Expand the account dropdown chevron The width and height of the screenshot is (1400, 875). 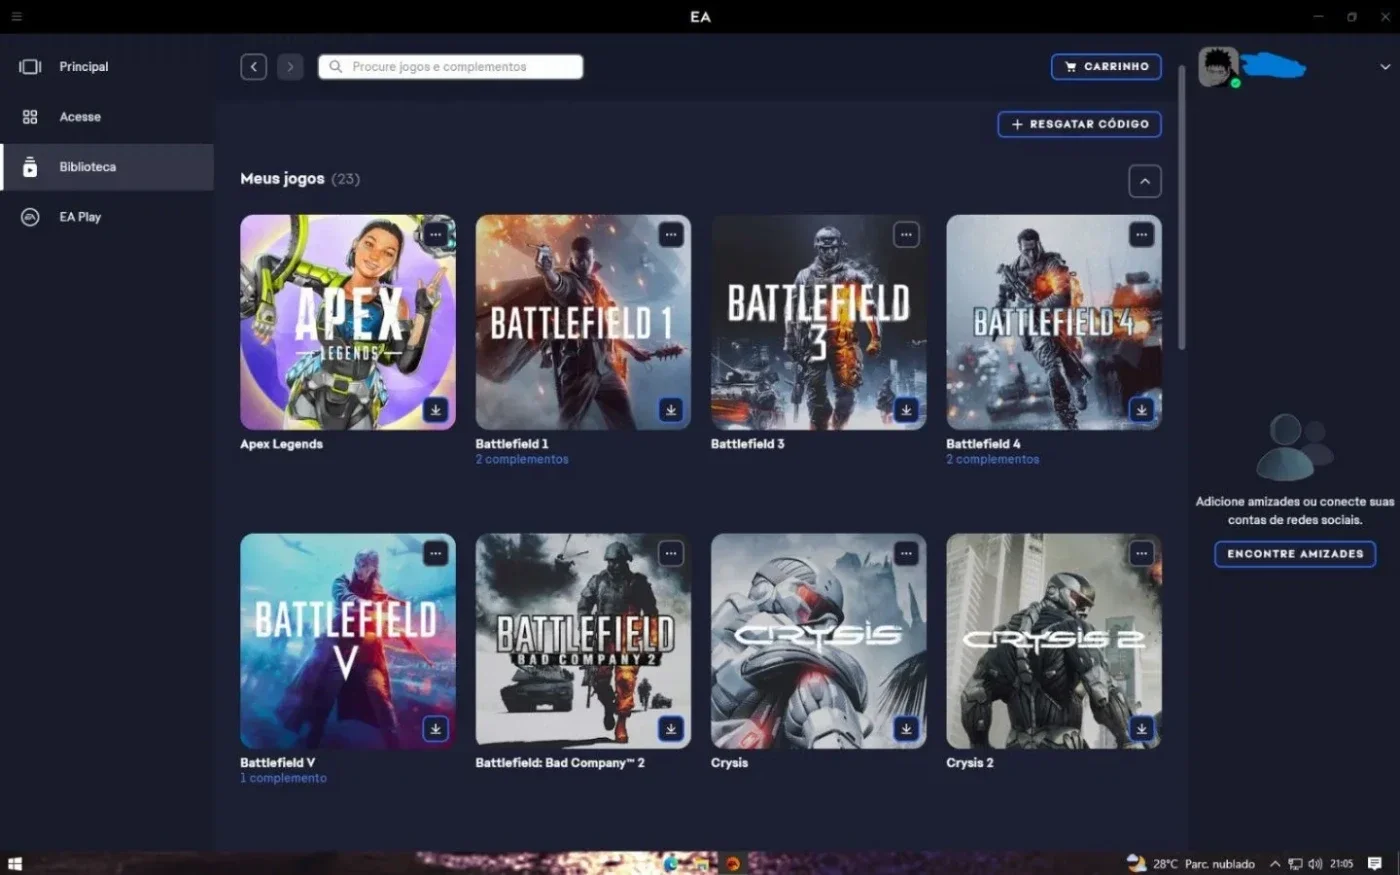point(1385,67)
